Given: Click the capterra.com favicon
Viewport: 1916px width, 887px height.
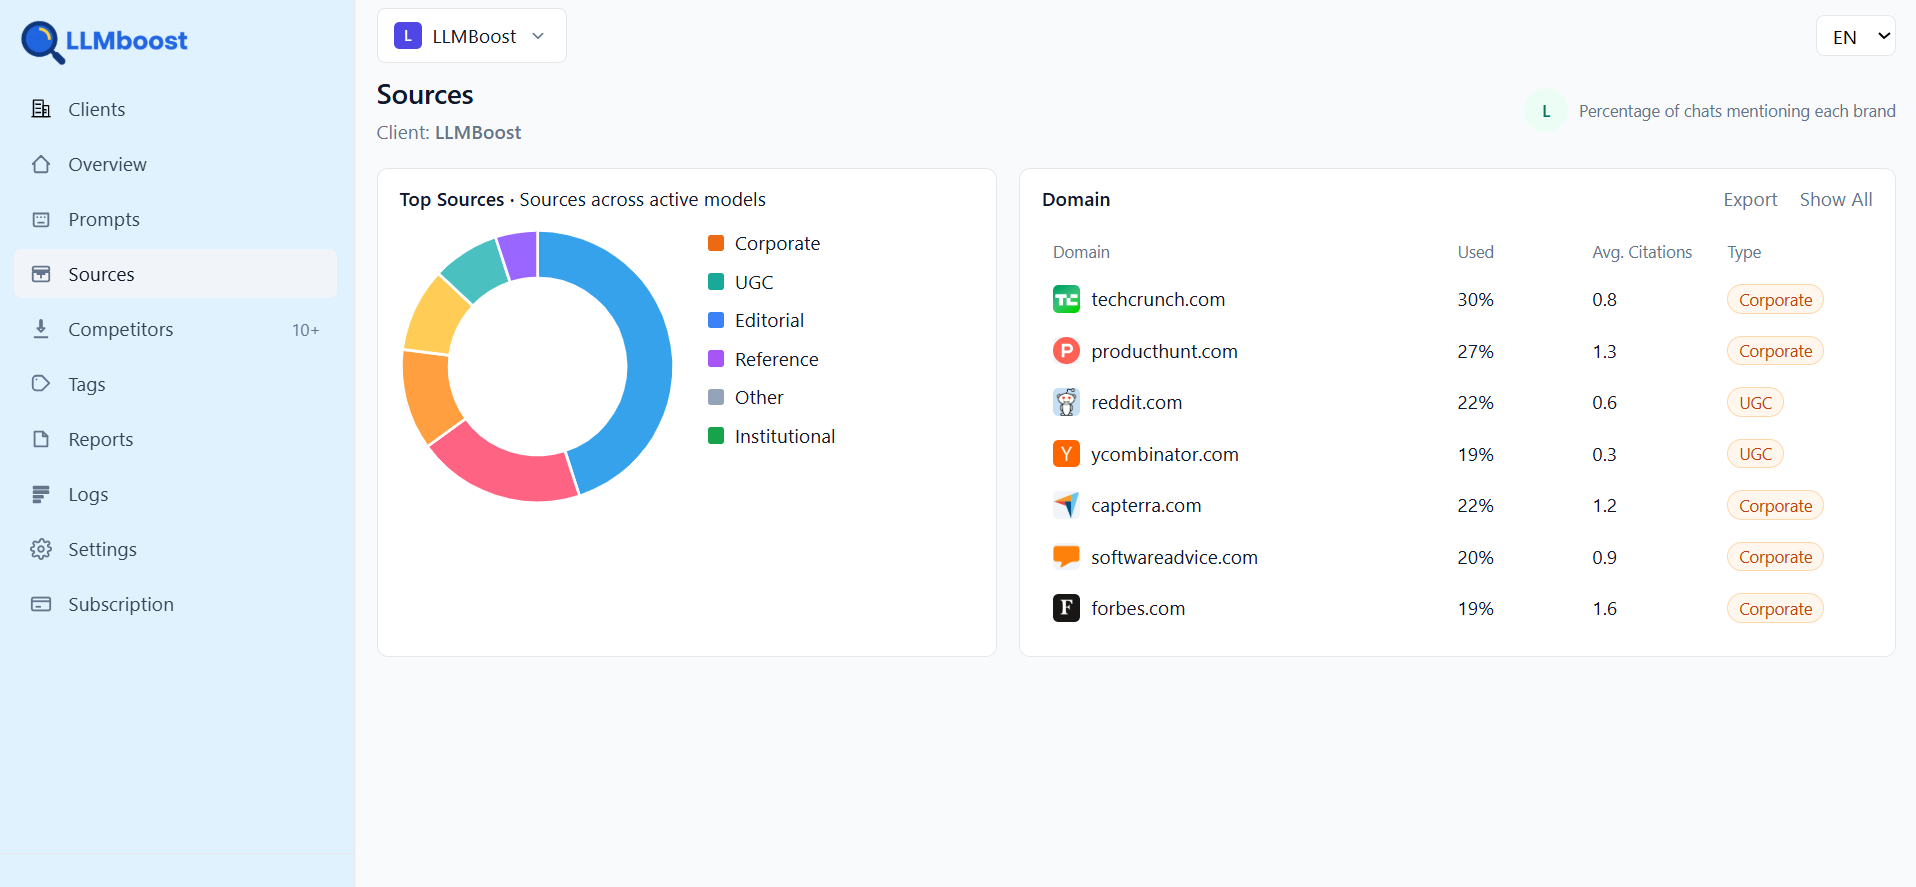Looking at the screenshot, I should point(1066,505).
